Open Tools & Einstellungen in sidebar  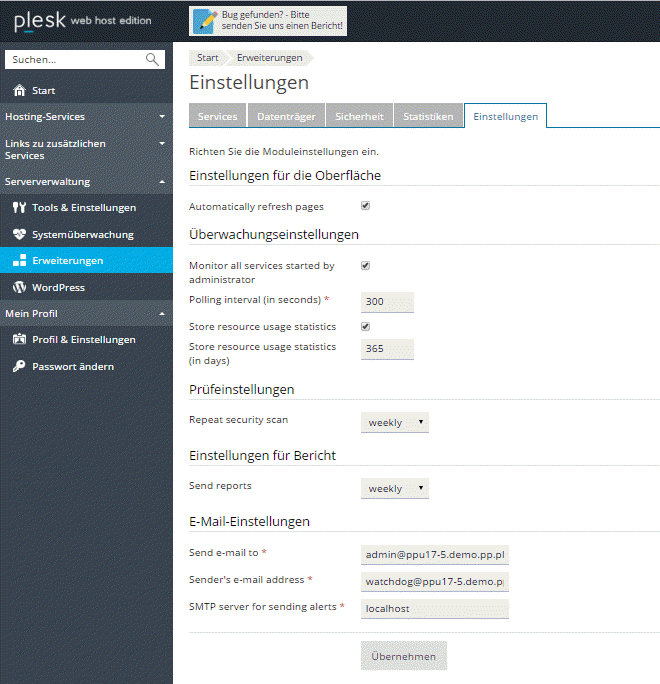86,208
